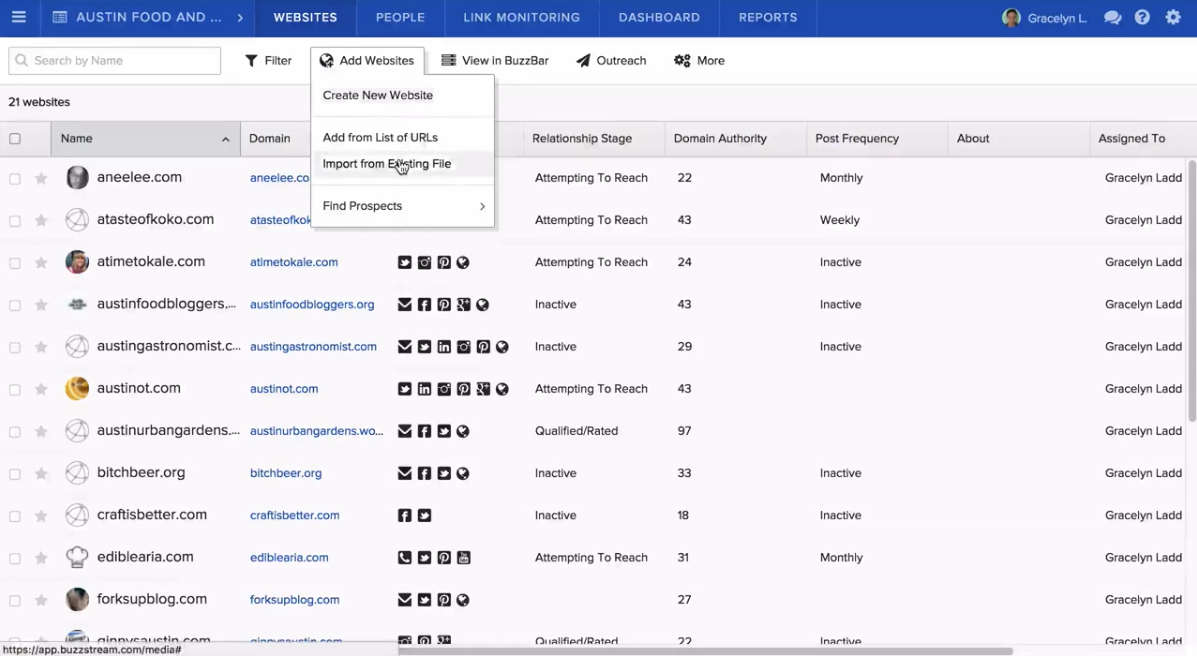Click the Facebook icon for austinfoodbloggers.org
Image resolution: width=1197 pixels, height=656 pixels.
coord(424,305)
